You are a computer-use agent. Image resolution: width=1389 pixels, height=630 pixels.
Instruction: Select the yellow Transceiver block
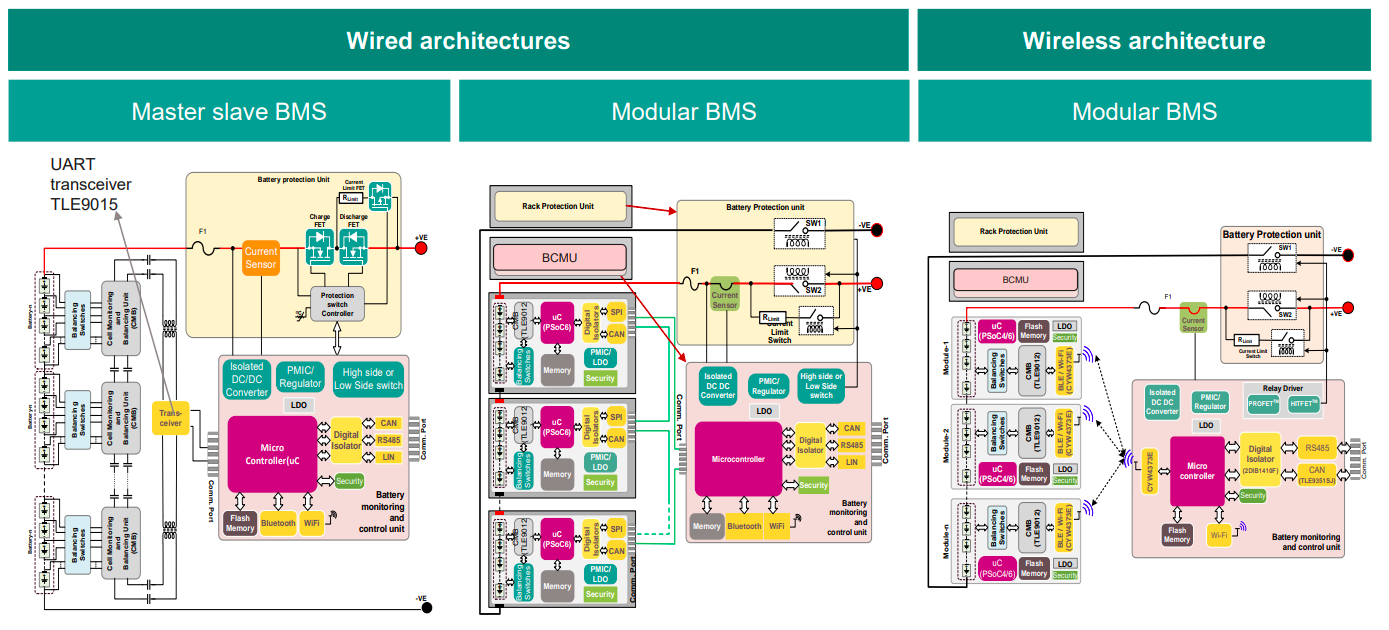pos(169,417)
